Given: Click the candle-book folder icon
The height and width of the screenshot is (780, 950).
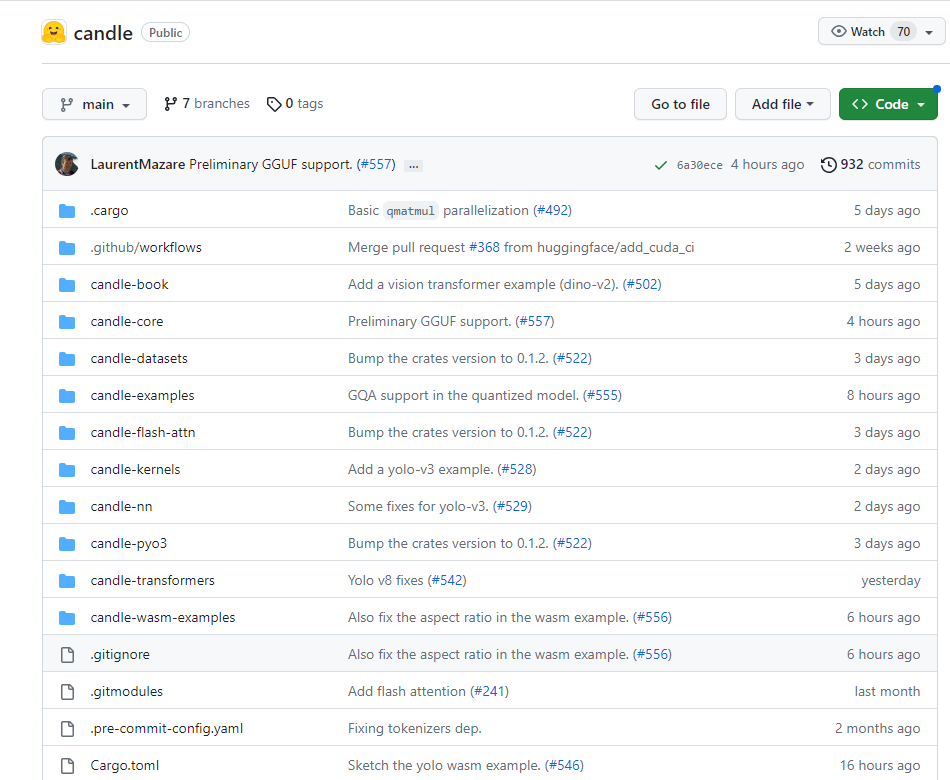Looking at the screenshot, I should tap(67, 285).
